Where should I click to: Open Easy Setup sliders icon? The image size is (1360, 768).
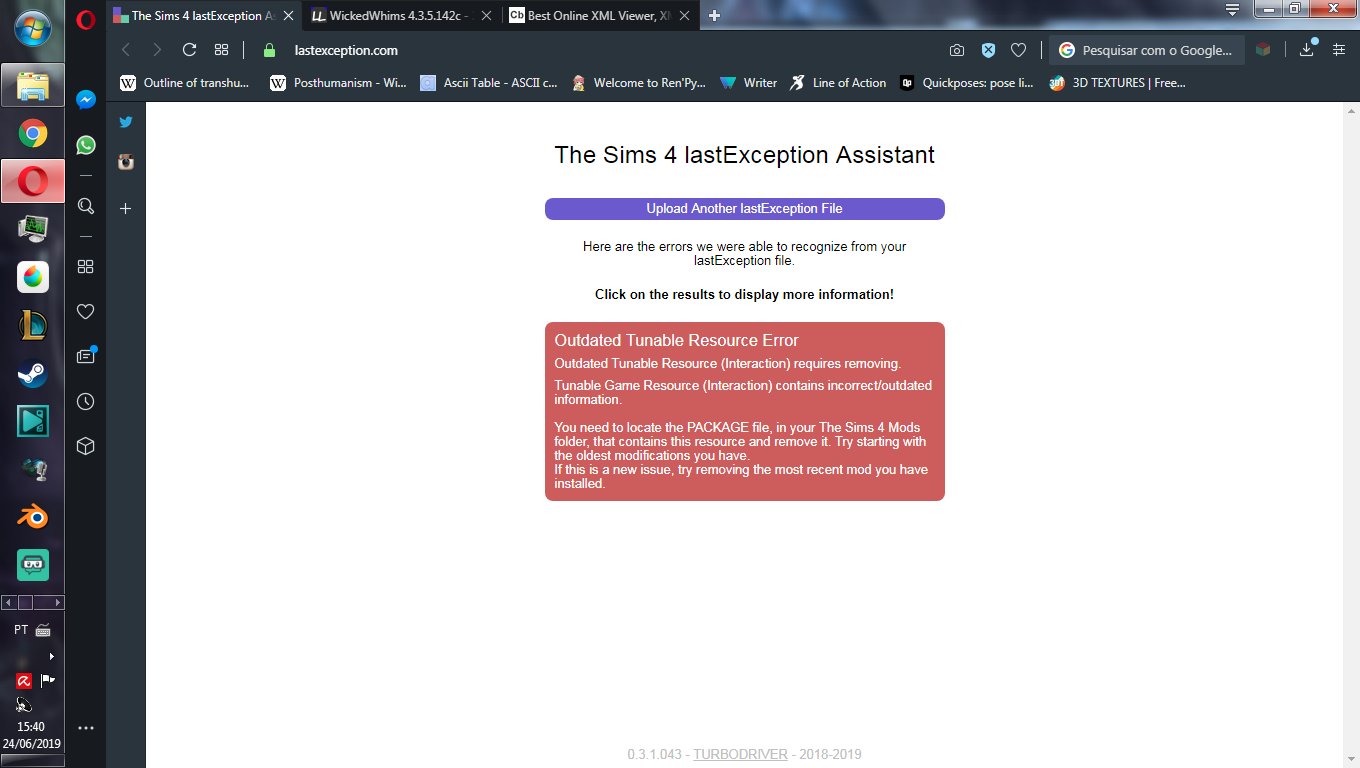[1339, 50]
